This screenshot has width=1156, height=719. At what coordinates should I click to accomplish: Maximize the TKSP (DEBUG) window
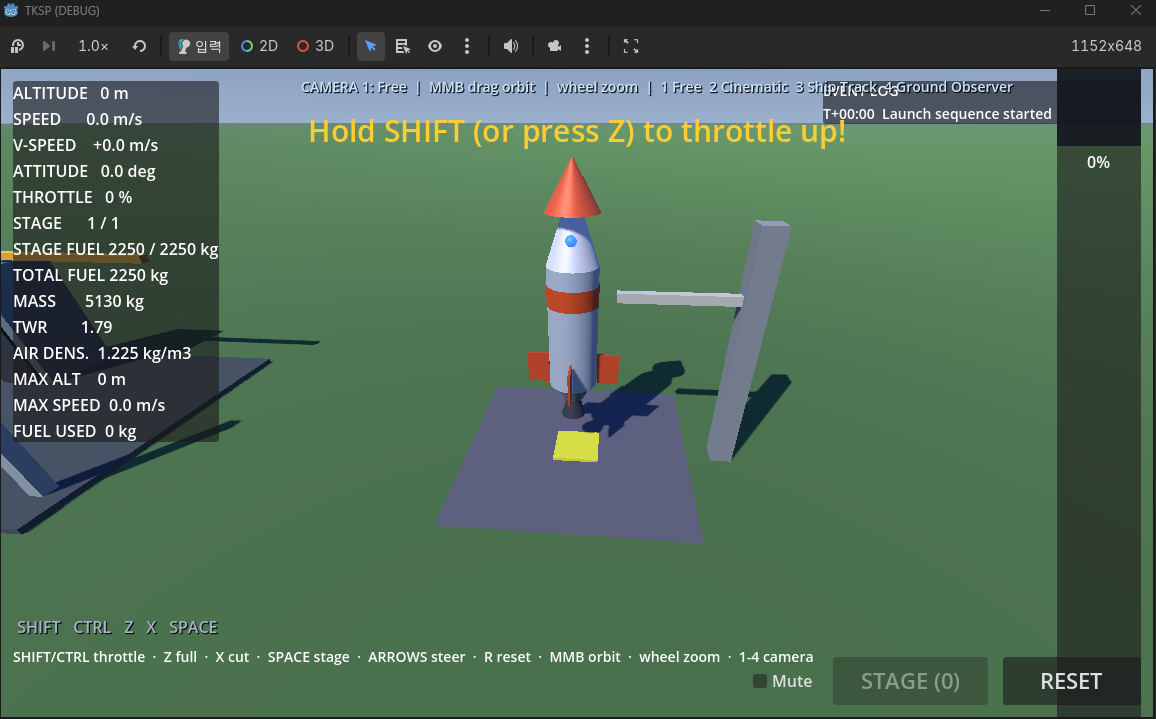tap(1090, 10)
